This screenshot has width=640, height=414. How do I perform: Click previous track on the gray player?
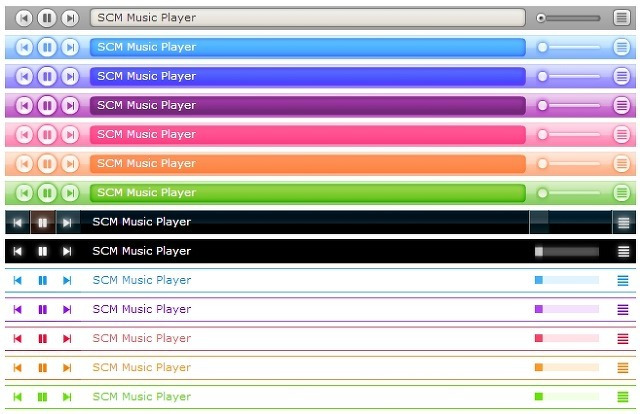pos(24,18)
